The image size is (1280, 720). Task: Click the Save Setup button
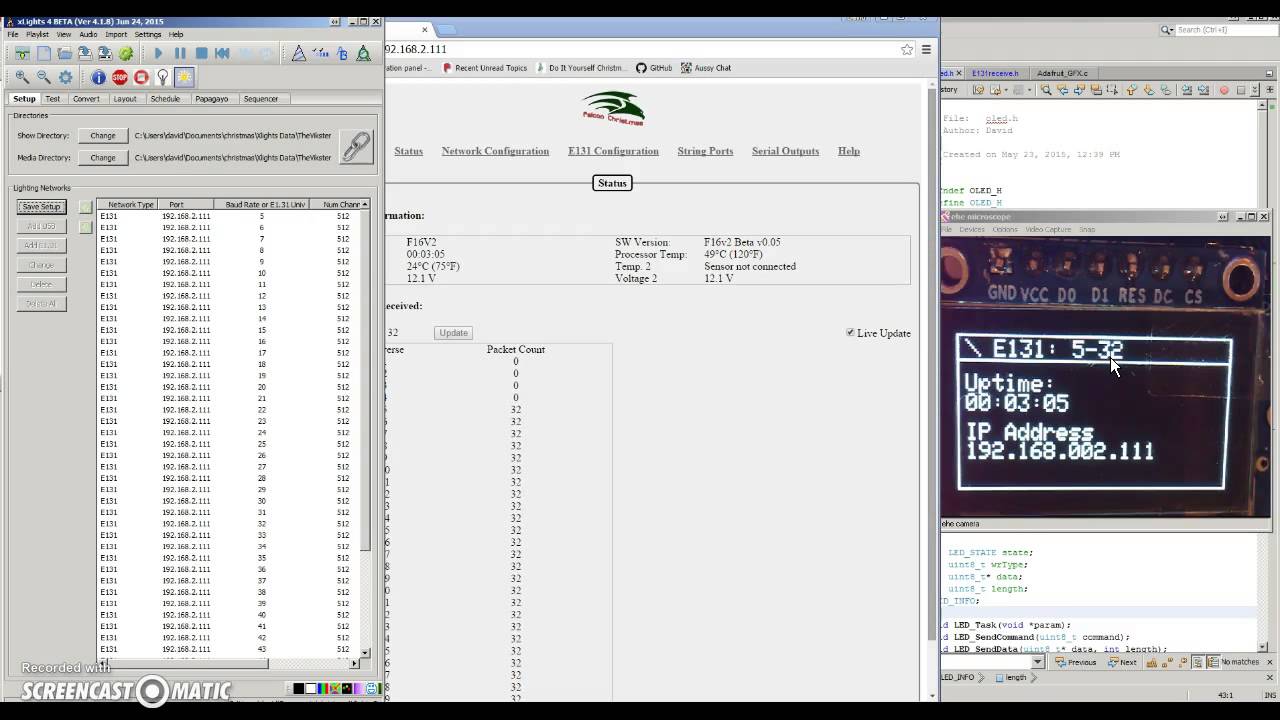click(41, 207)
